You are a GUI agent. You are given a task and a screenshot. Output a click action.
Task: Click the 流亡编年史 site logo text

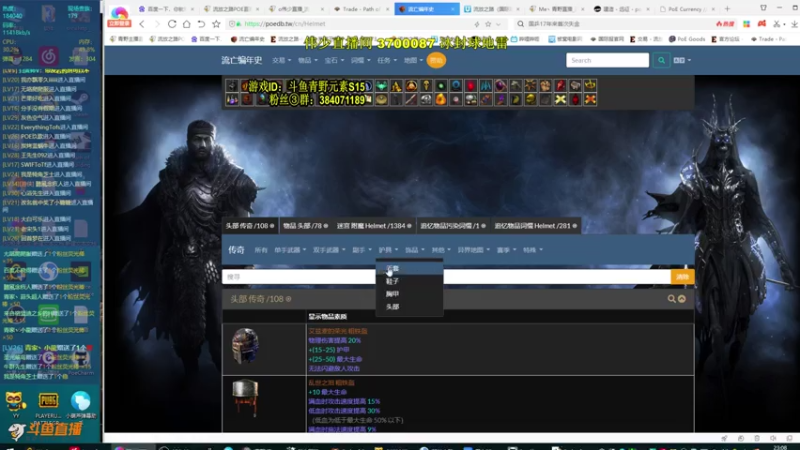[x=241, y=60]
